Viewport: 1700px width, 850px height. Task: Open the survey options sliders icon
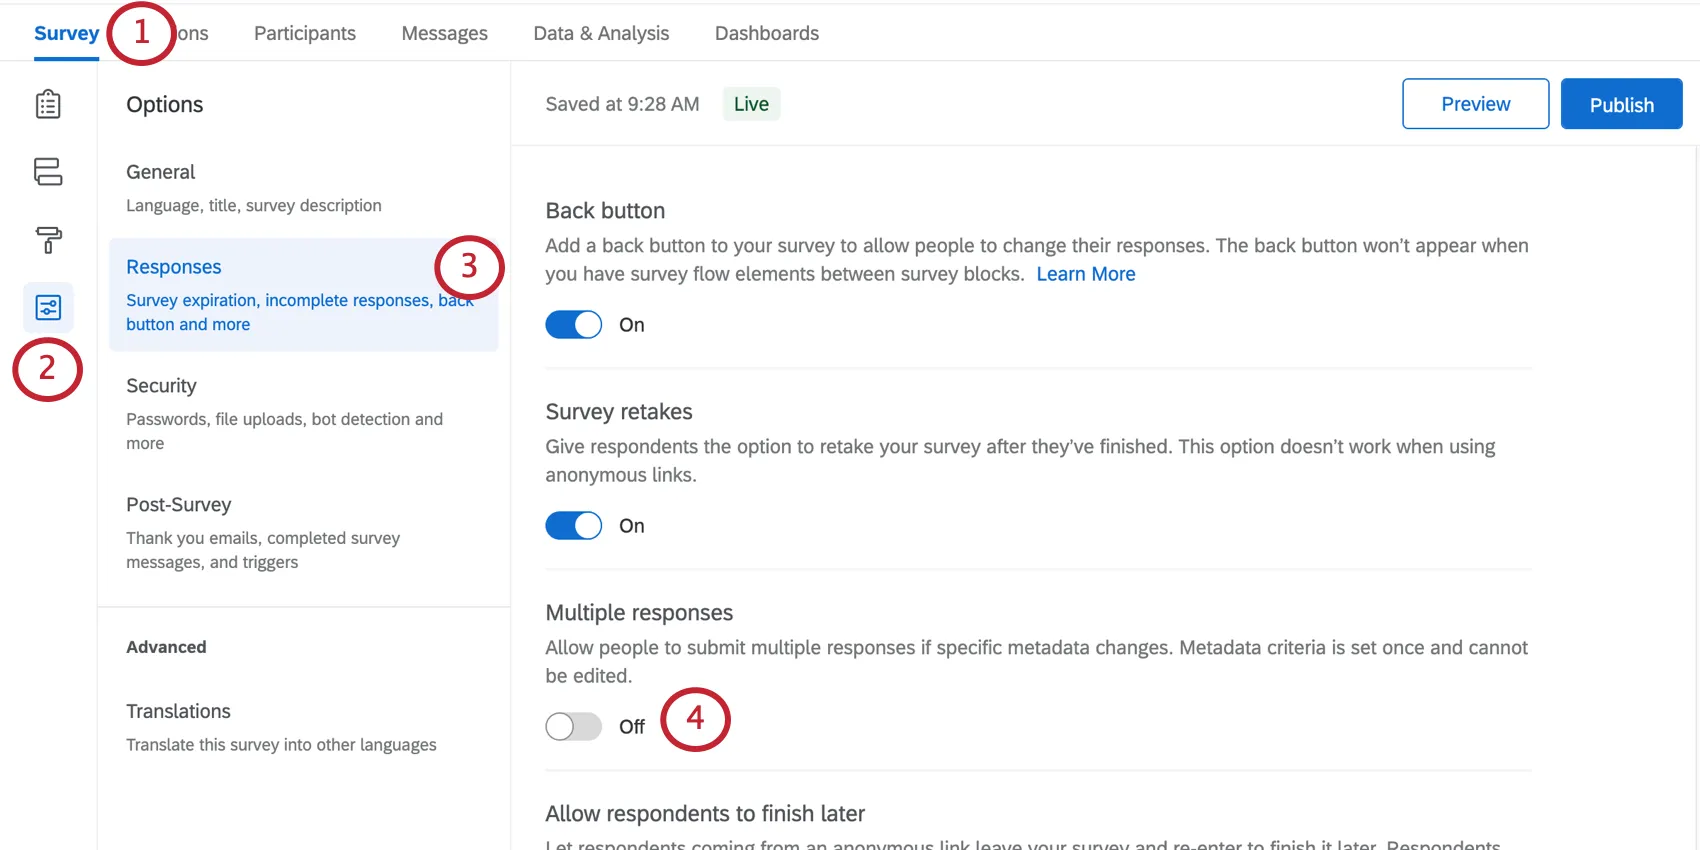click(x=48, y=308)
